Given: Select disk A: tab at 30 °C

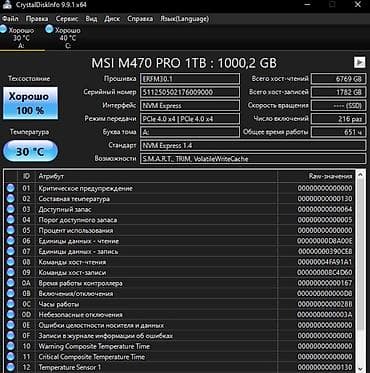Looking at the screenshot, I should [22, 38].
